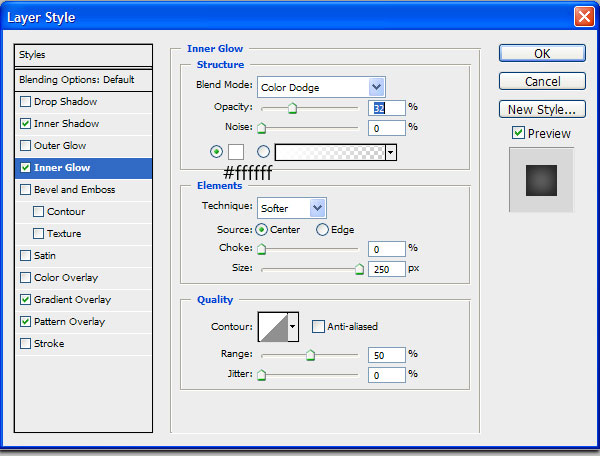This screenshot has width=600, height=456.
Task: Click the OK button
Action: coord(542,53)
